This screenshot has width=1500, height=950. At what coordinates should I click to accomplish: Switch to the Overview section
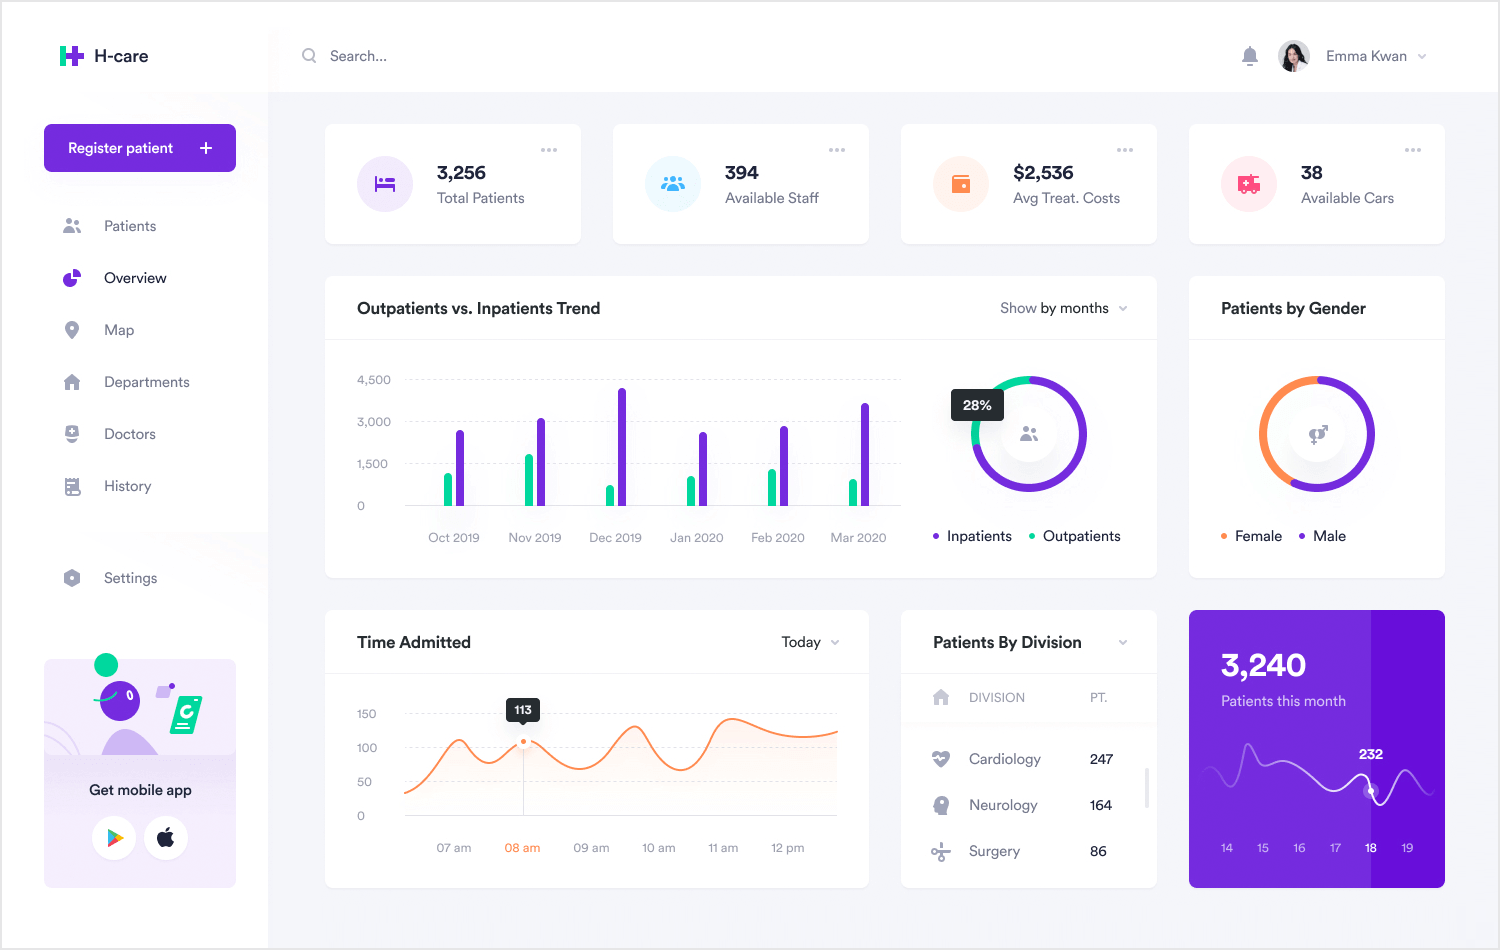134,277
